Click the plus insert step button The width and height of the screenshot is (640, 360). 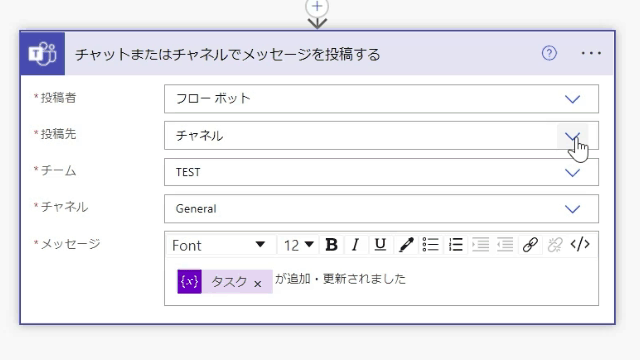pyautogui.click(x=317, y=7)
